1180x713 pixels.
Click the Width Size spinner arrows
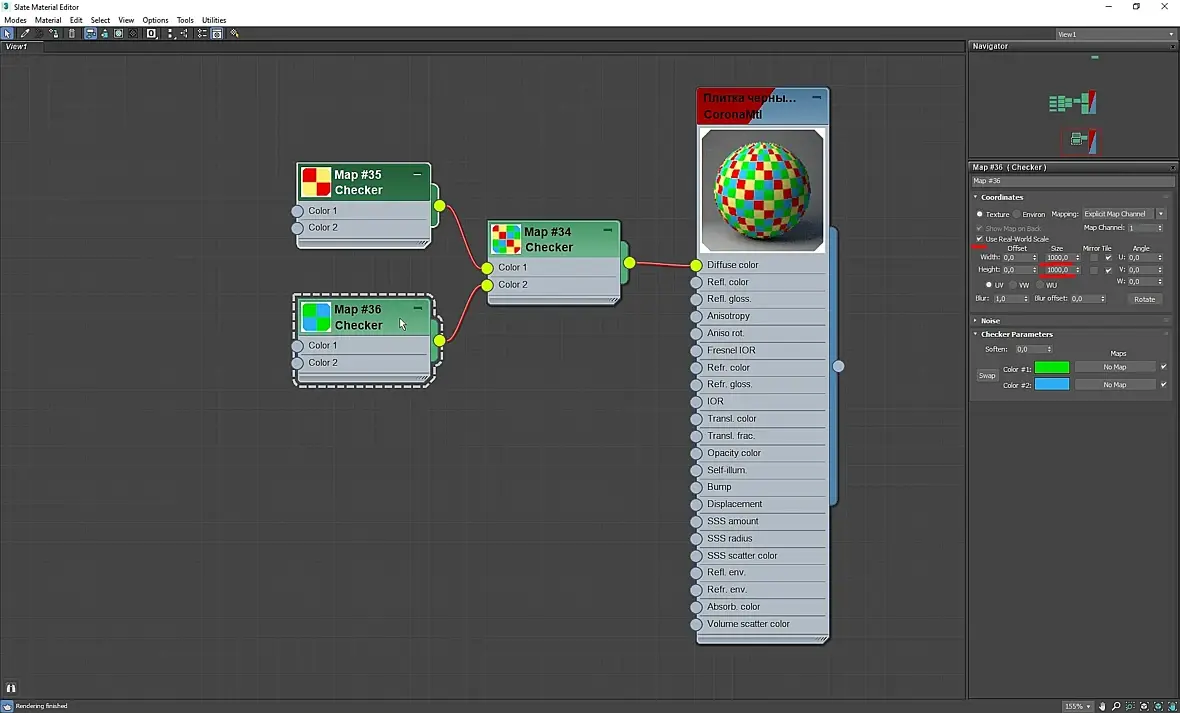tap(1078, 257)
